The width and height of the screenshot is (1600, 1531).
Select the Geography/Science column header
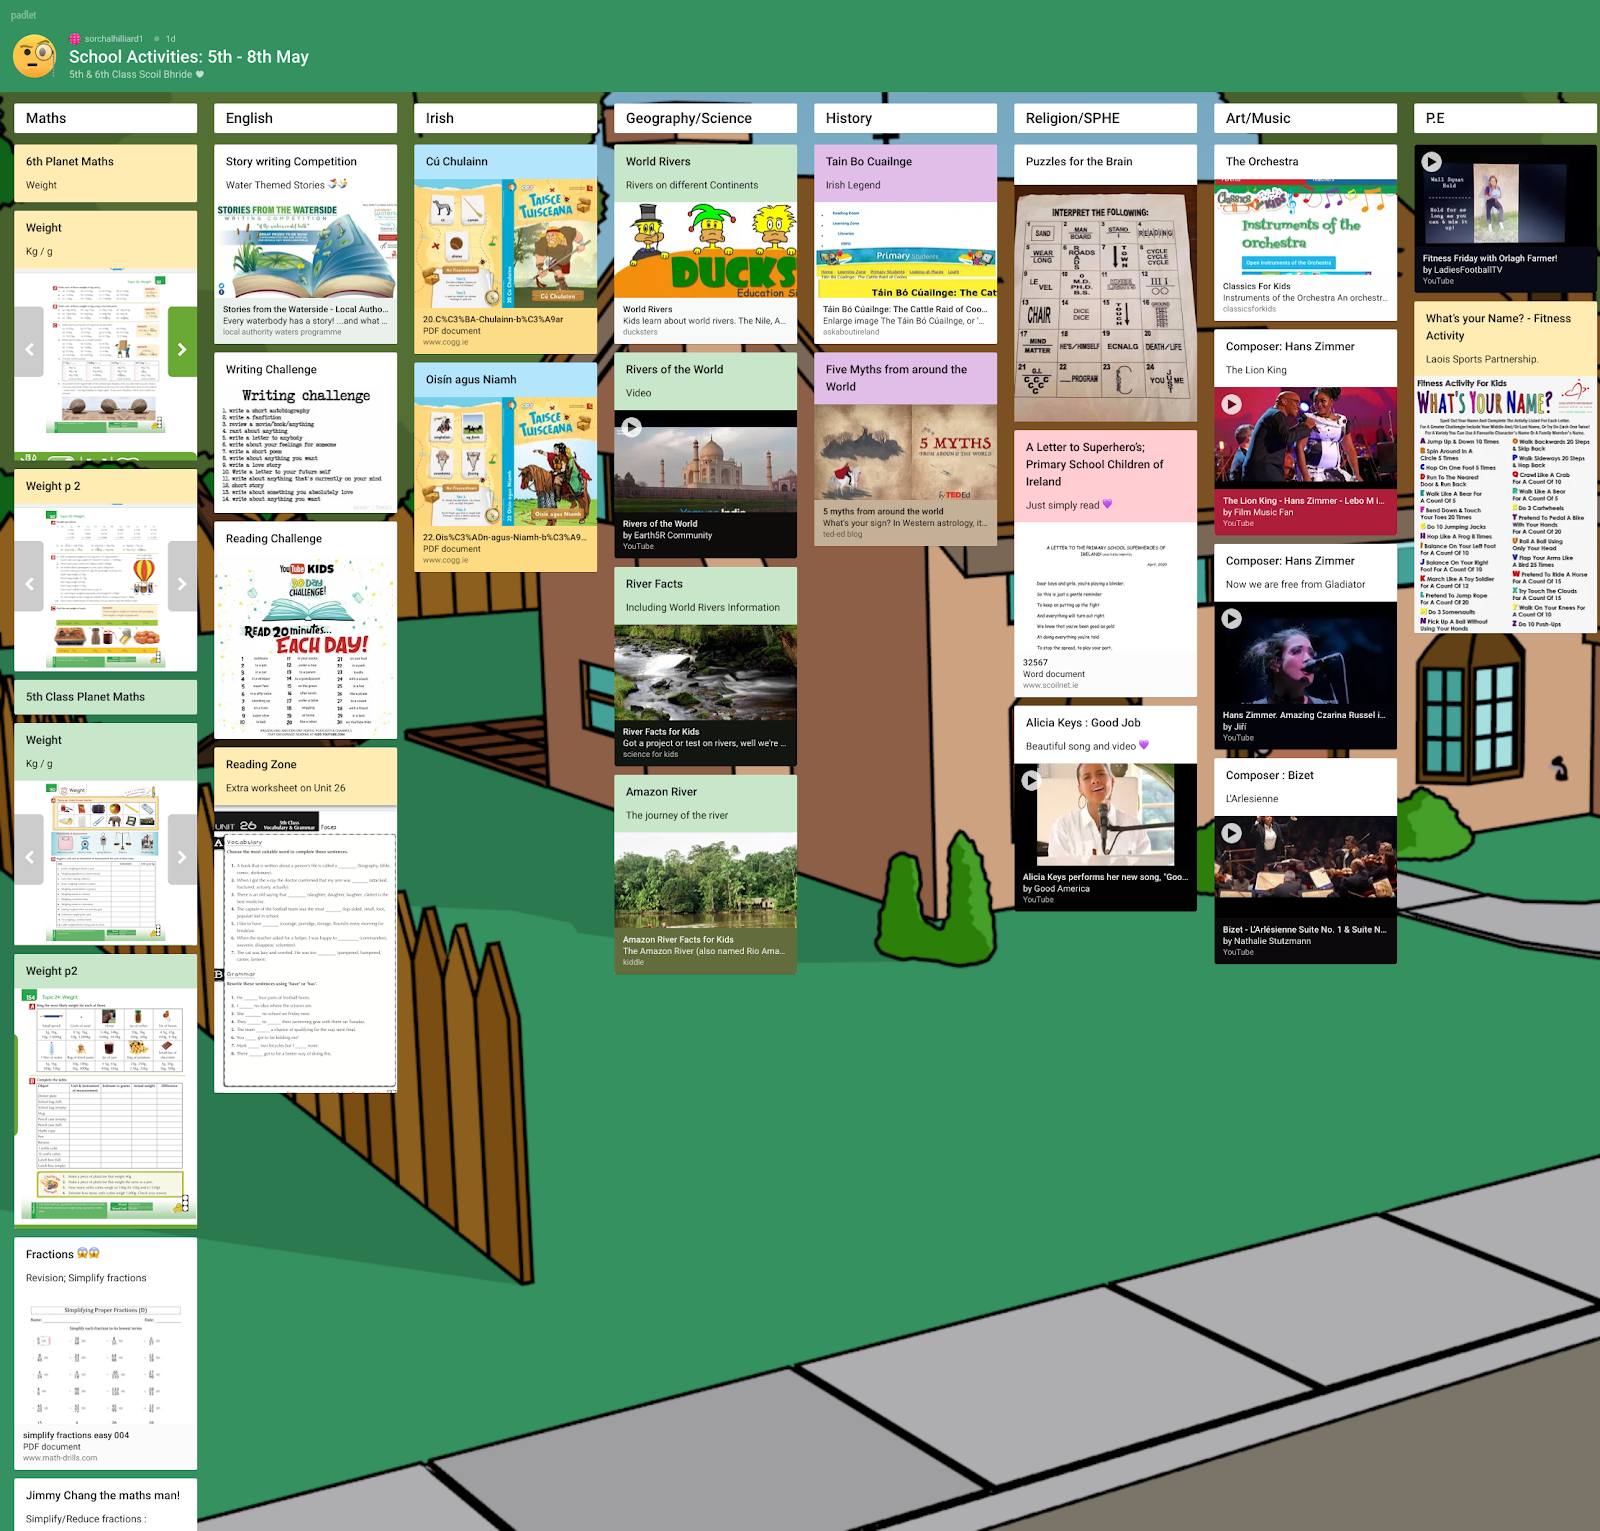coord(705,118)
